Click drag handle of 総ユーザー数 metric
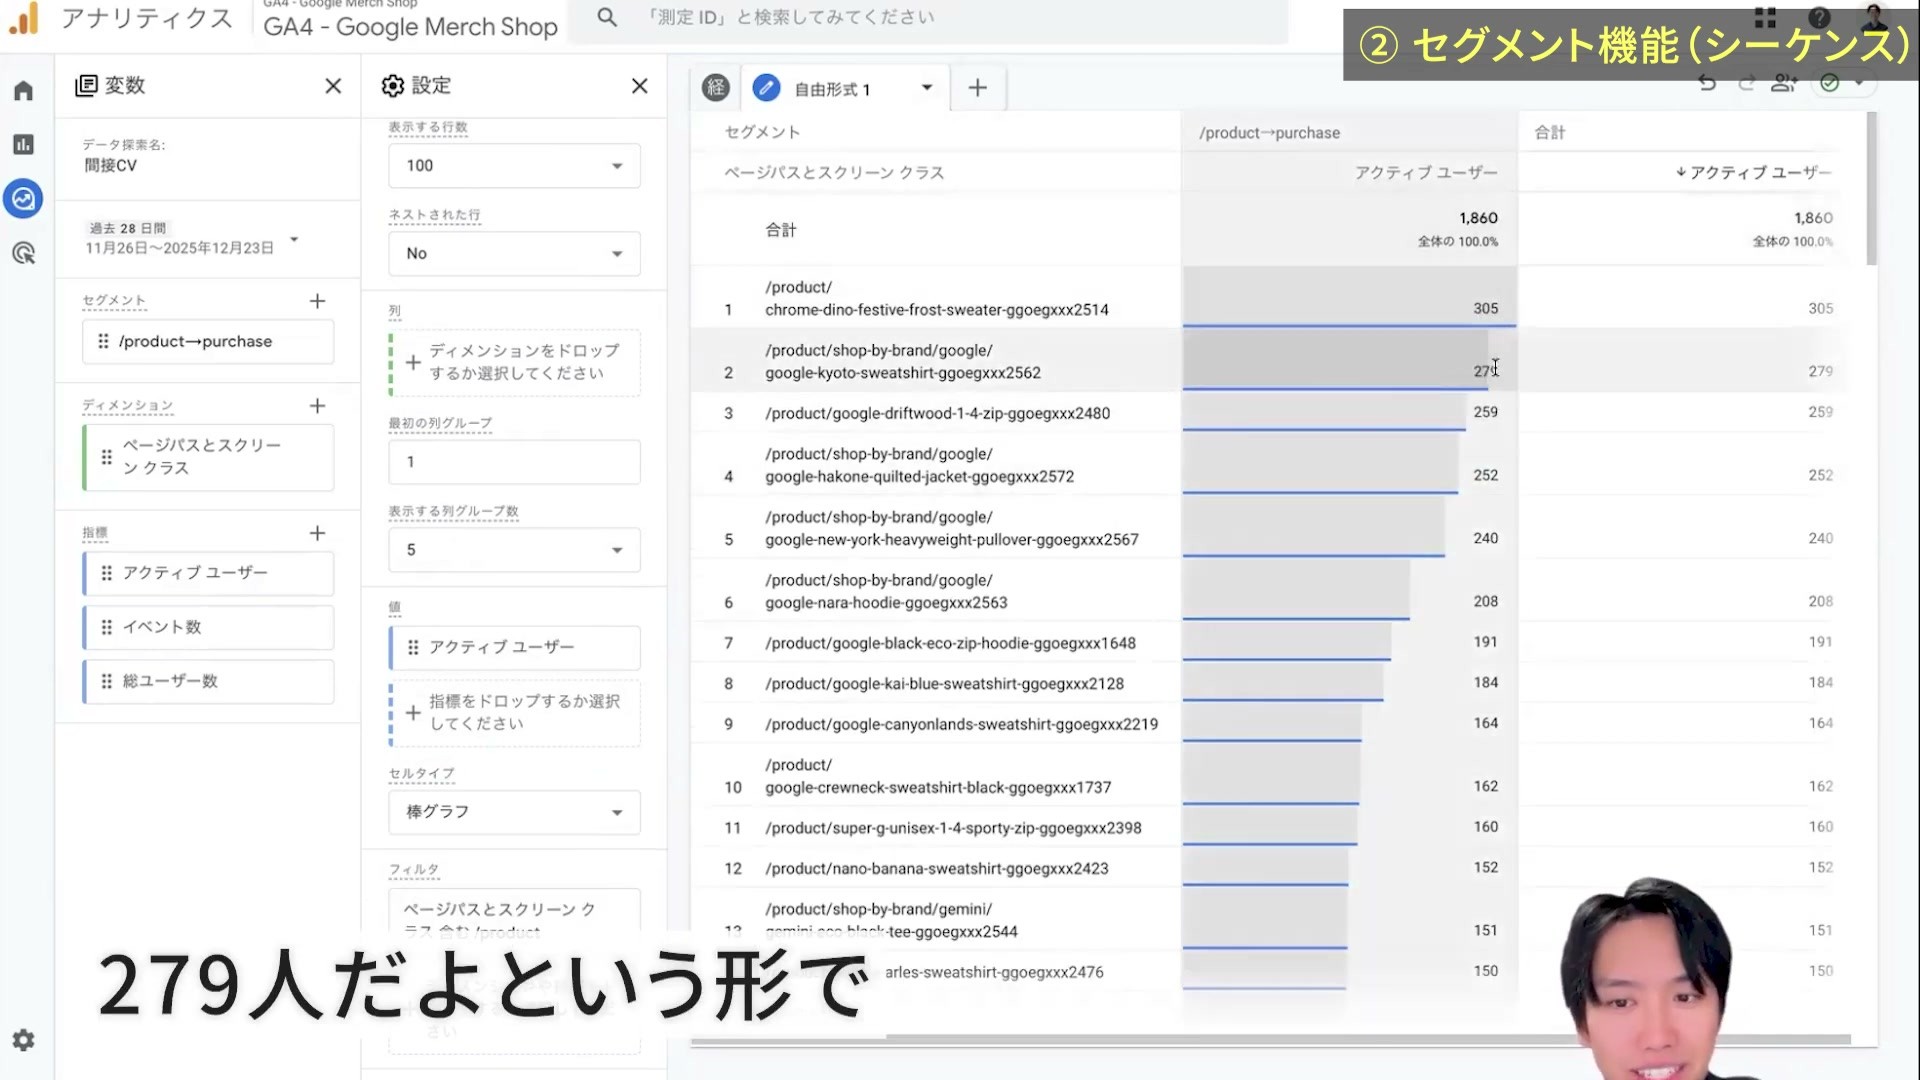1920x1080 pixels. pos(107,681)
